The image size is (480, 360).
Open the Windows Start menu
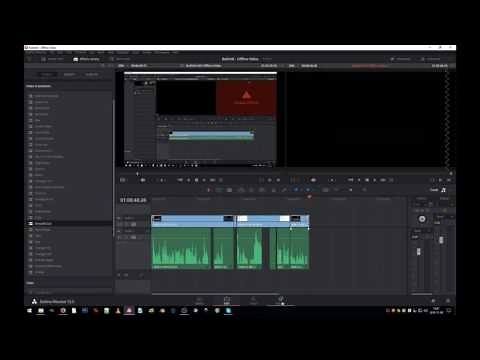pos(29,311)
